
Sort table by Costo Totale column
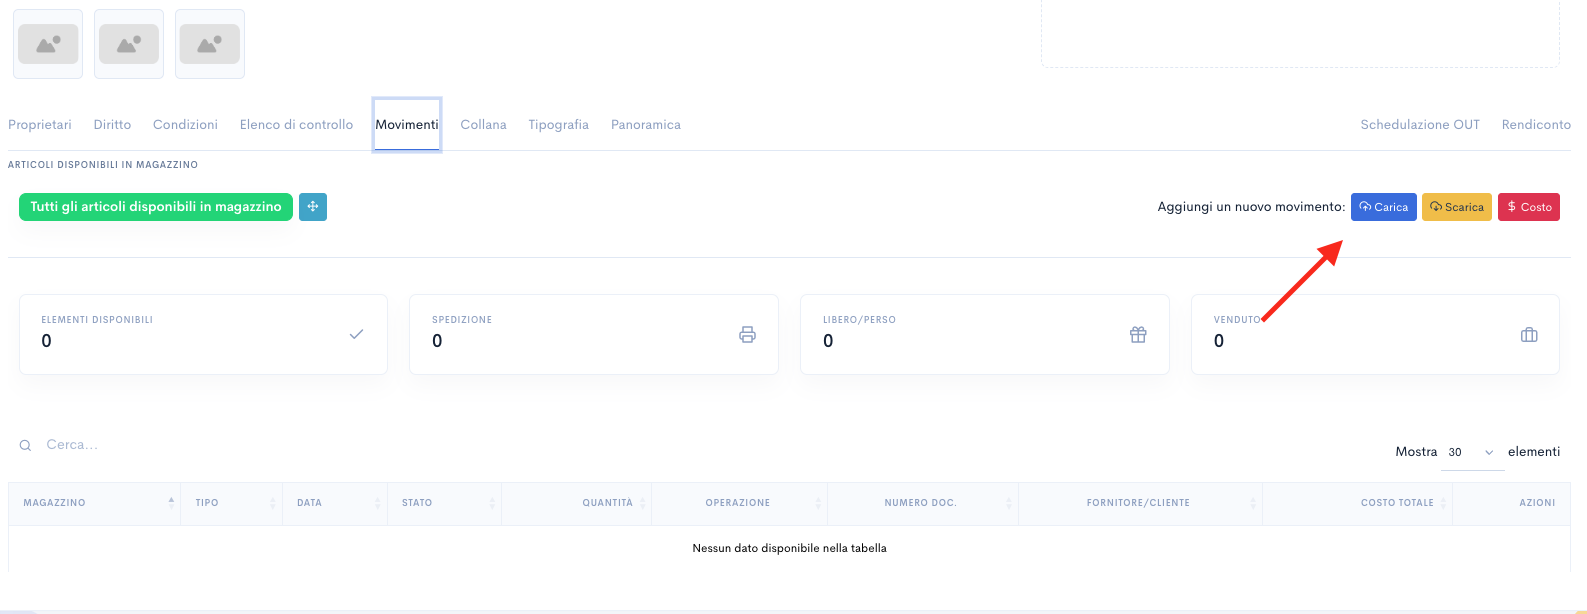click(1357, 503)
